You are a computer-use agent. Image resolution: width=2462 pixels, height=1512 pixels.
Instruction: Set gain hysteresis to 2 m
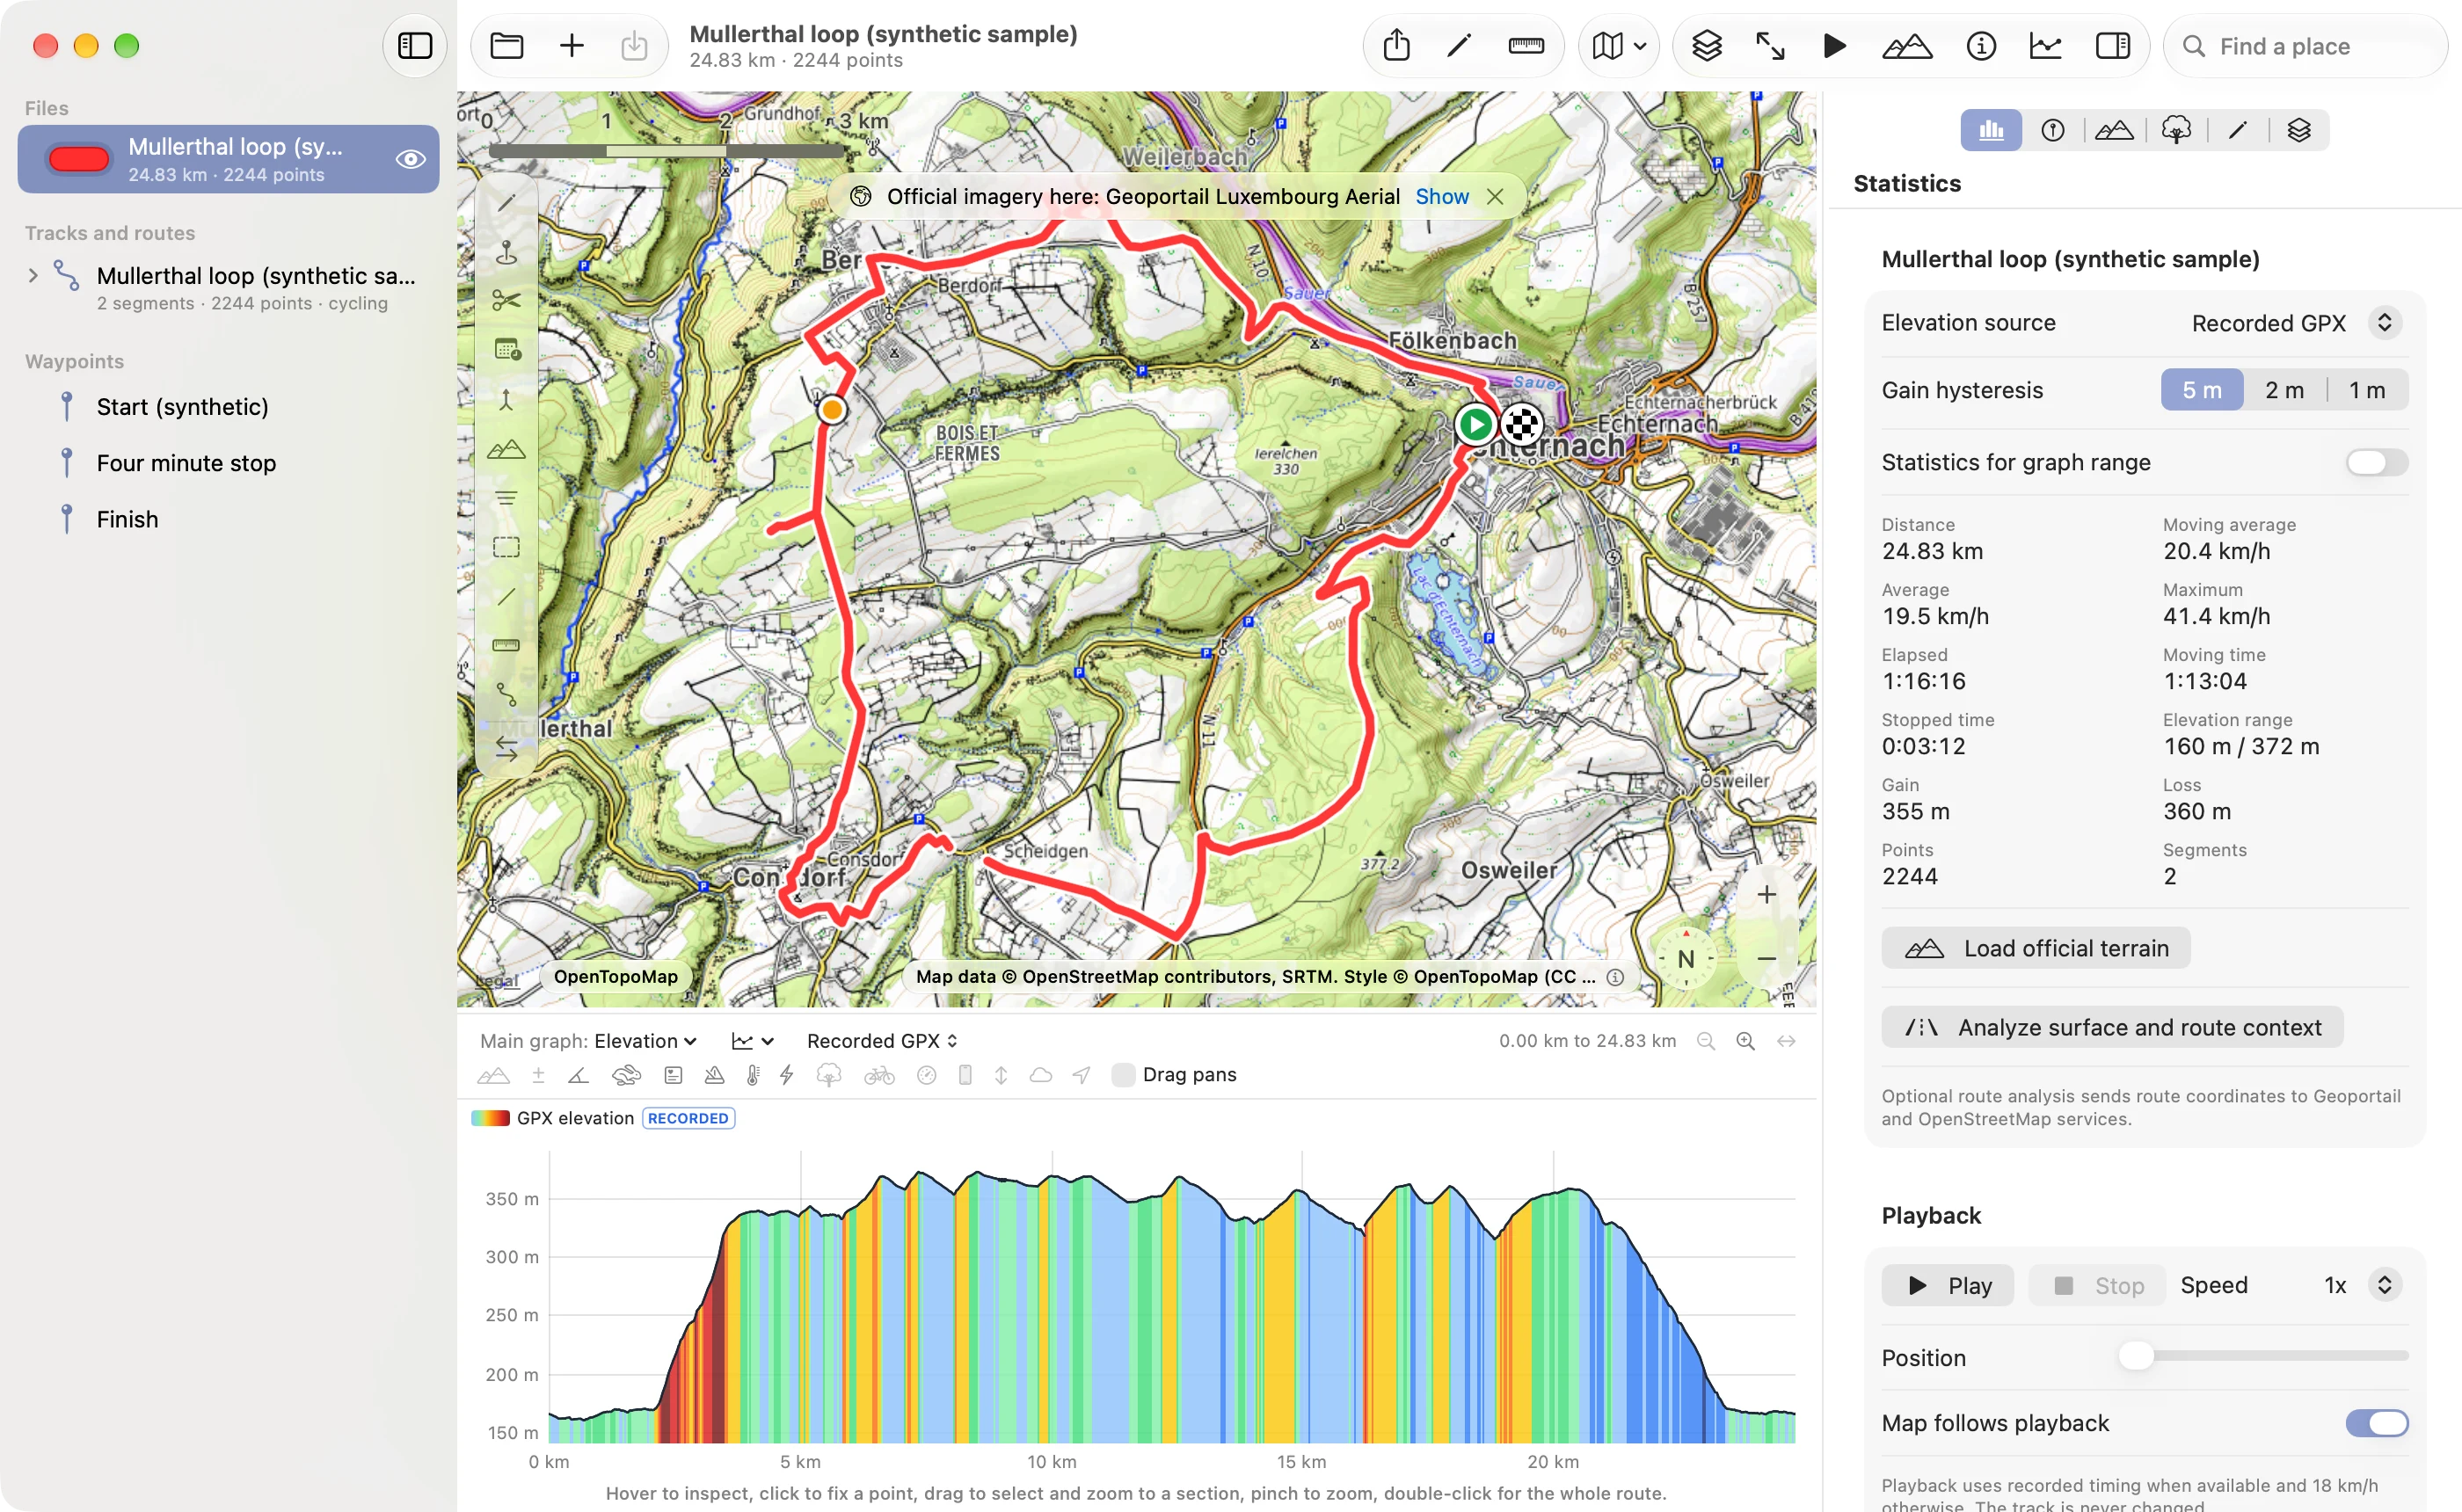pos(2284,390)
